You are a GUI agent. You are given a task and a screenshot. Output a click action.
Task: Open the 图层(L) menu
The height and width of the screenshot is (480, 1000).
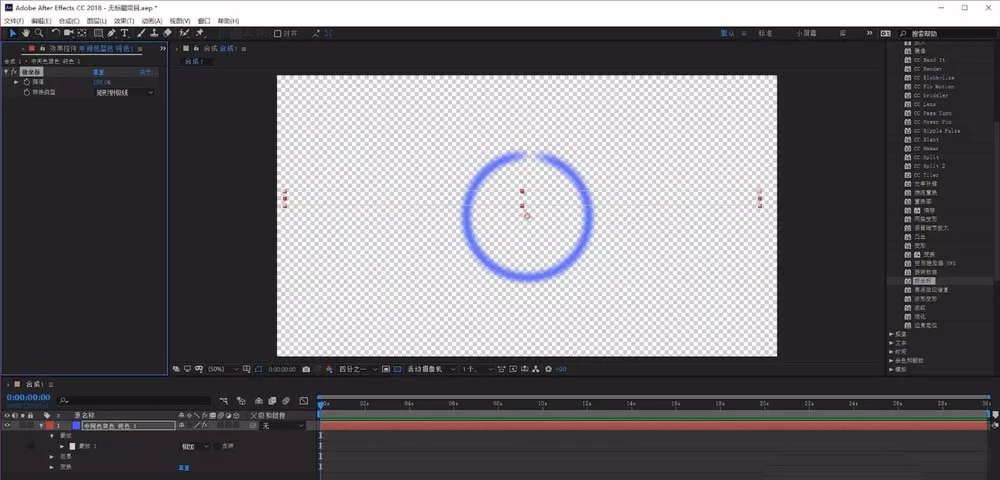[96, 21]
